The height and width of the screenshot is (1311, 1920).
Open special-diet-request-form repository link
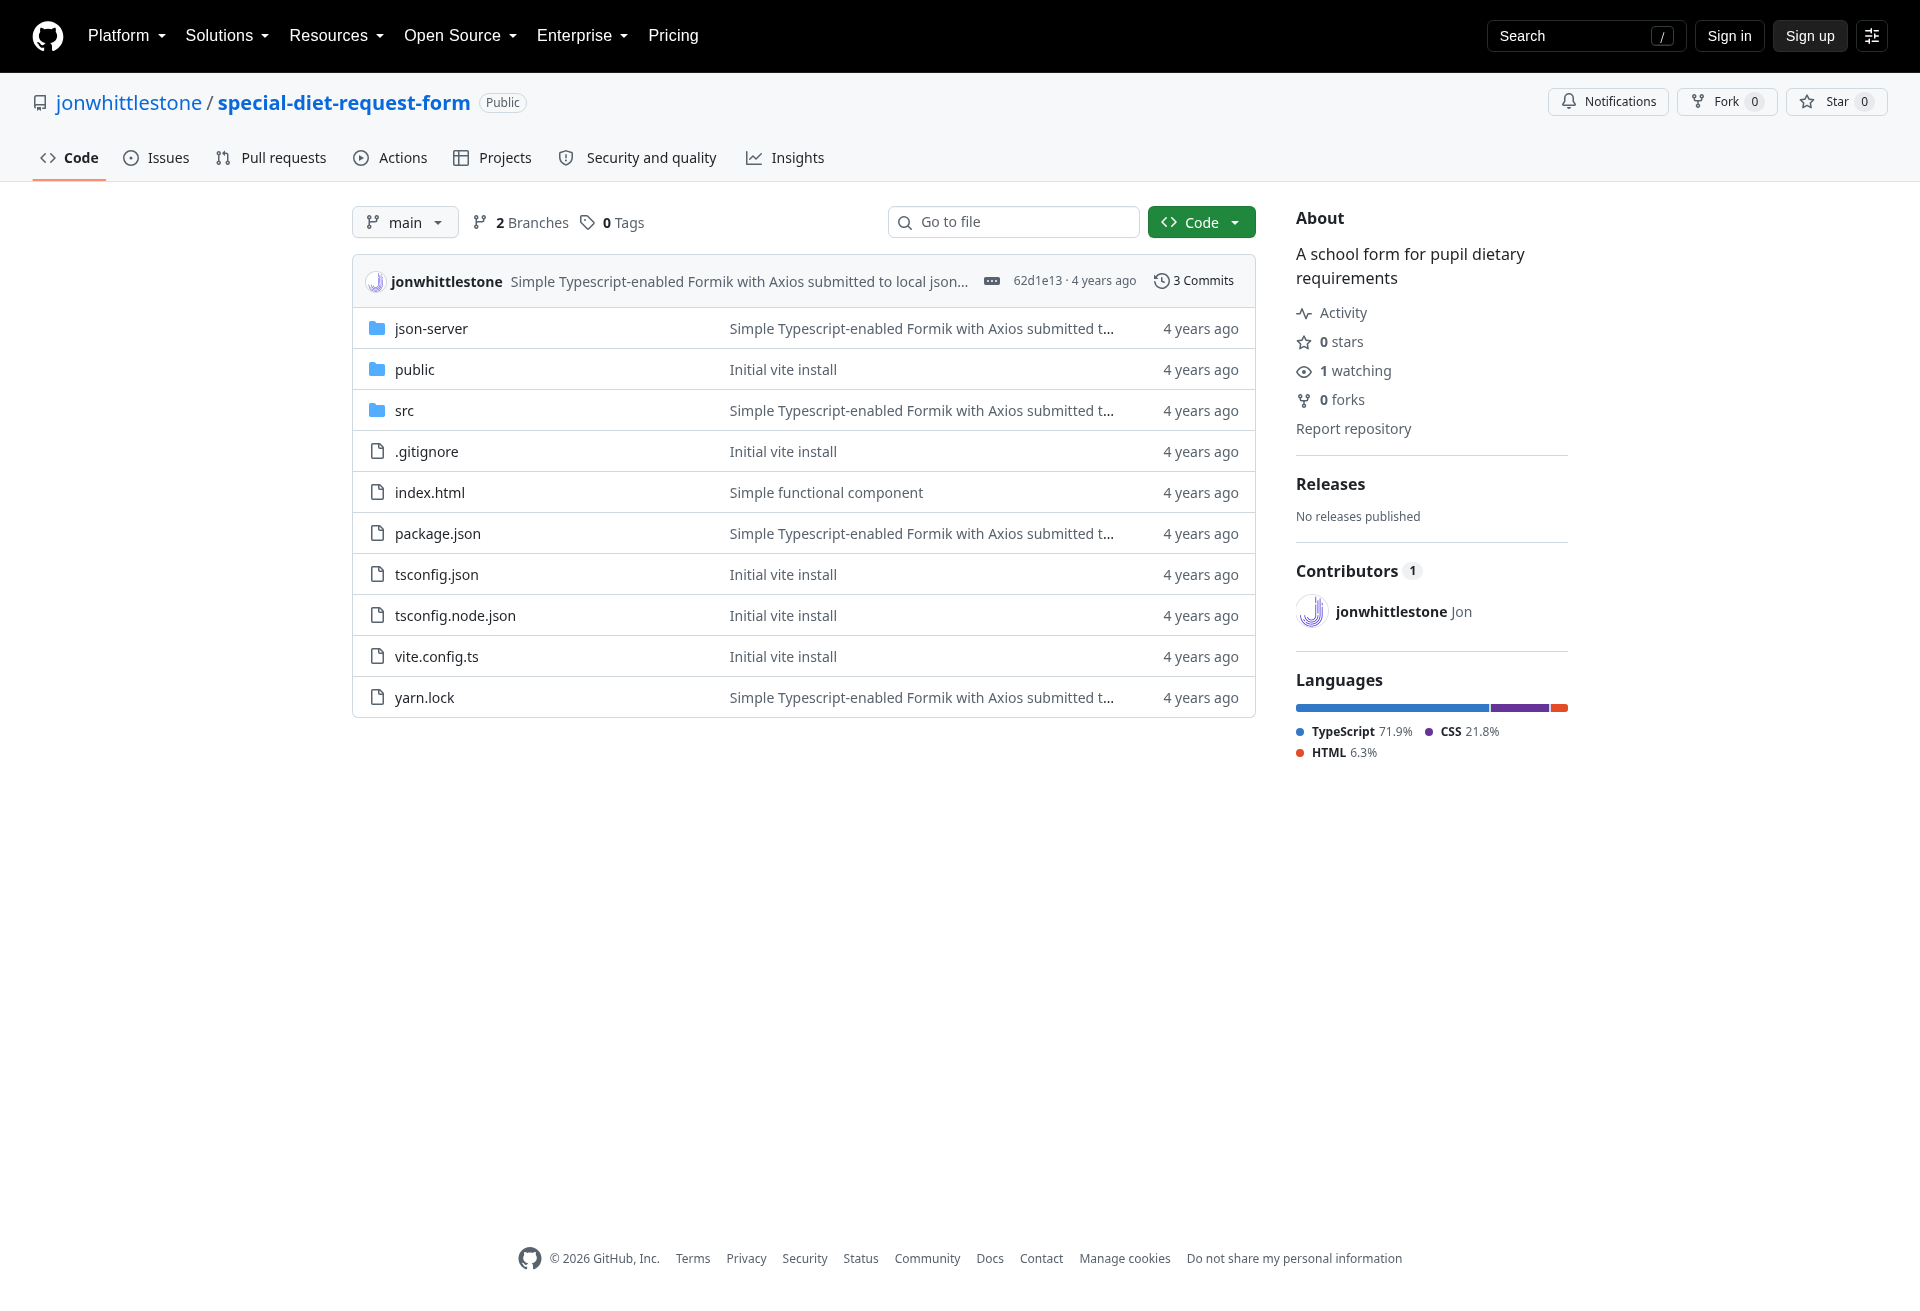point(344,103)
